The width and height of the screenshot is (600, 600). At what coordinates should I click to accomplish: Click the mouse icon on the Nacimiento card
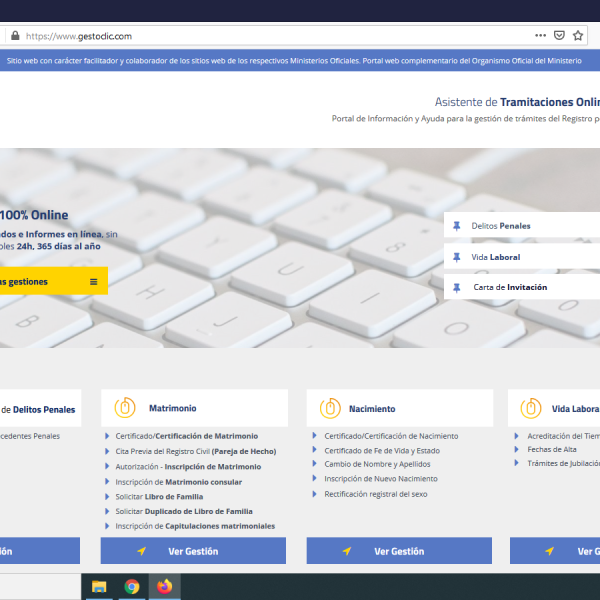pos(330,408)
